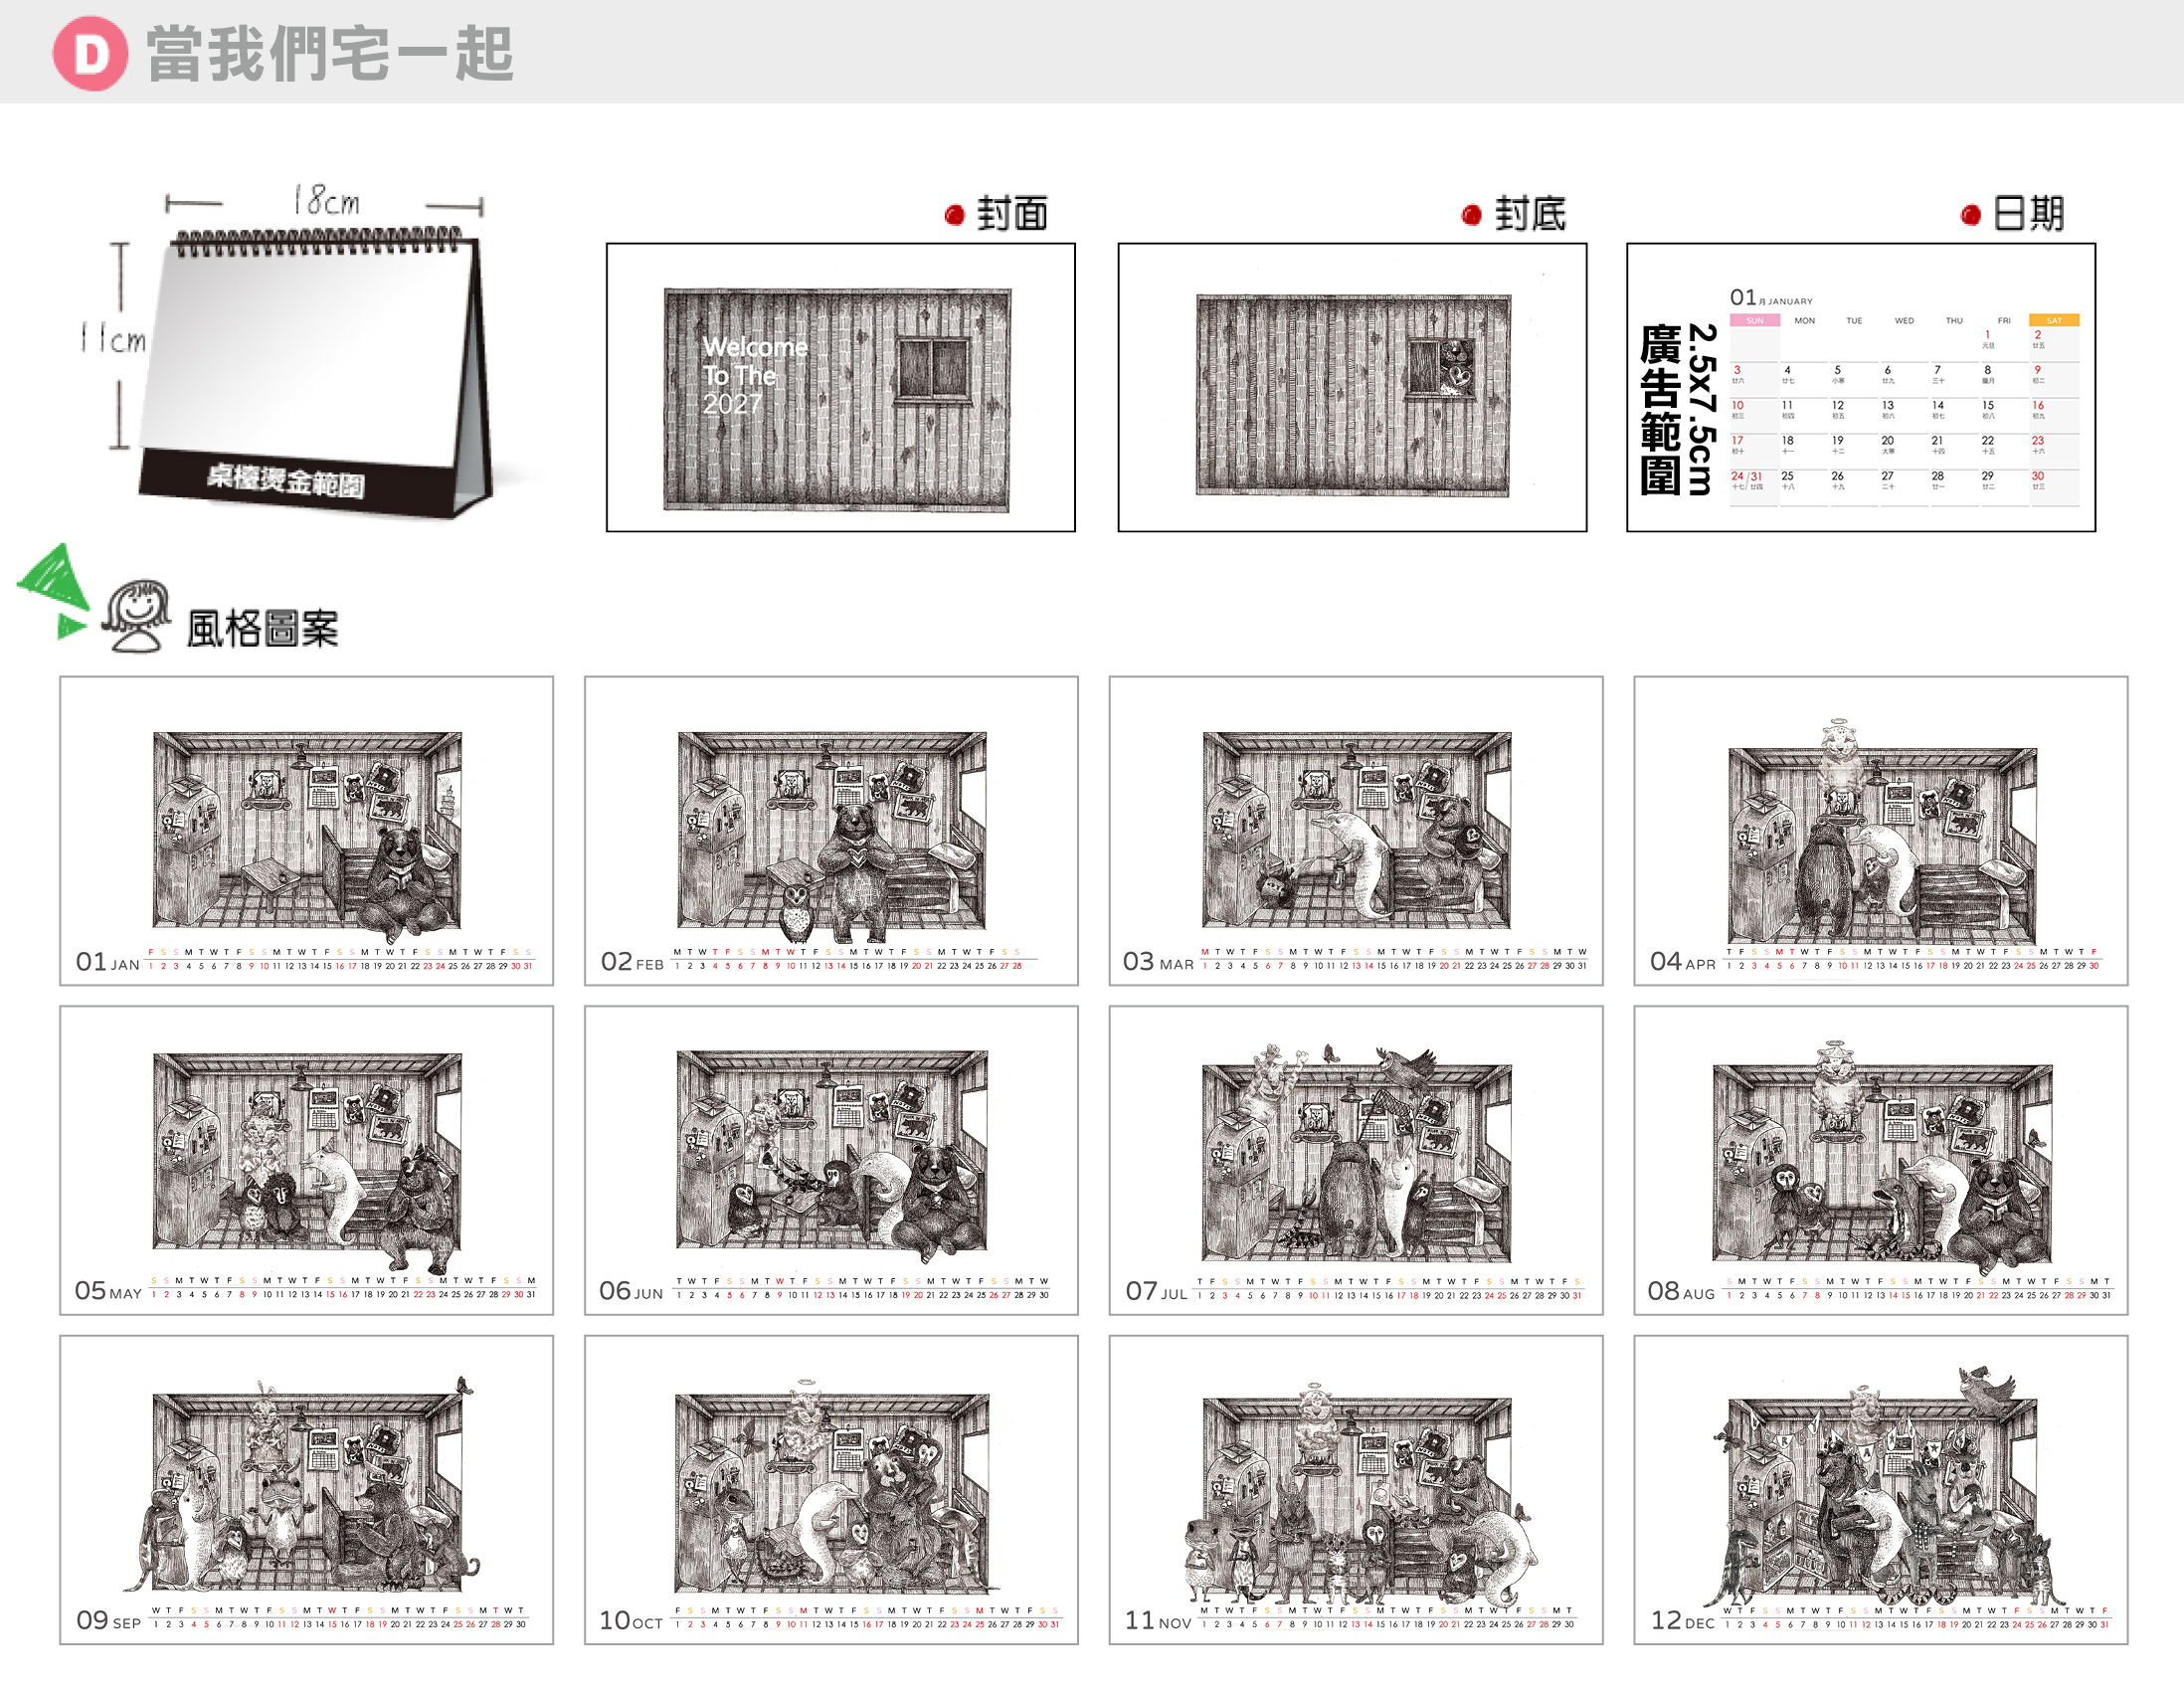Open the 04 APR illustration thumbnail

[x=1880, y=831]
